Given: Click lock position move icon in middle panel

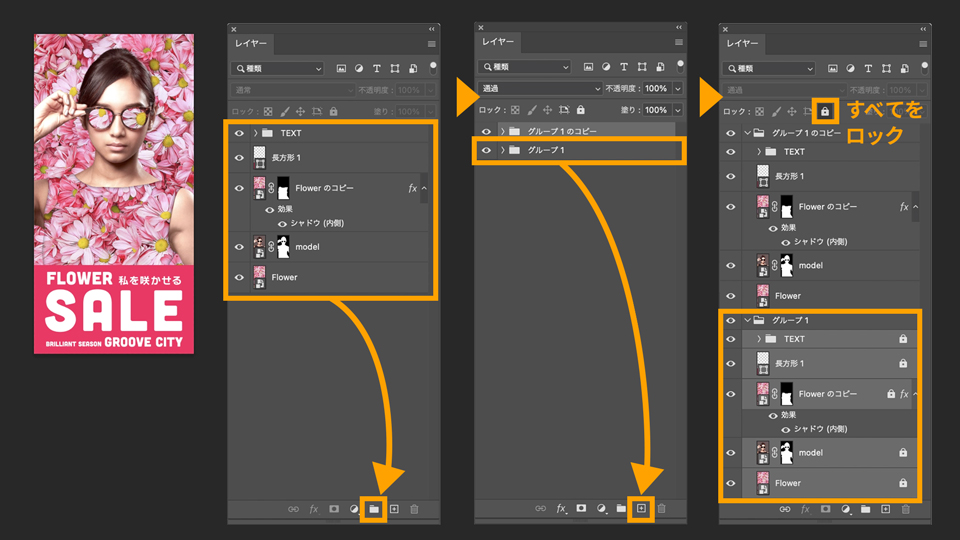Looking at the screenshot, I should tap(547, 110).
